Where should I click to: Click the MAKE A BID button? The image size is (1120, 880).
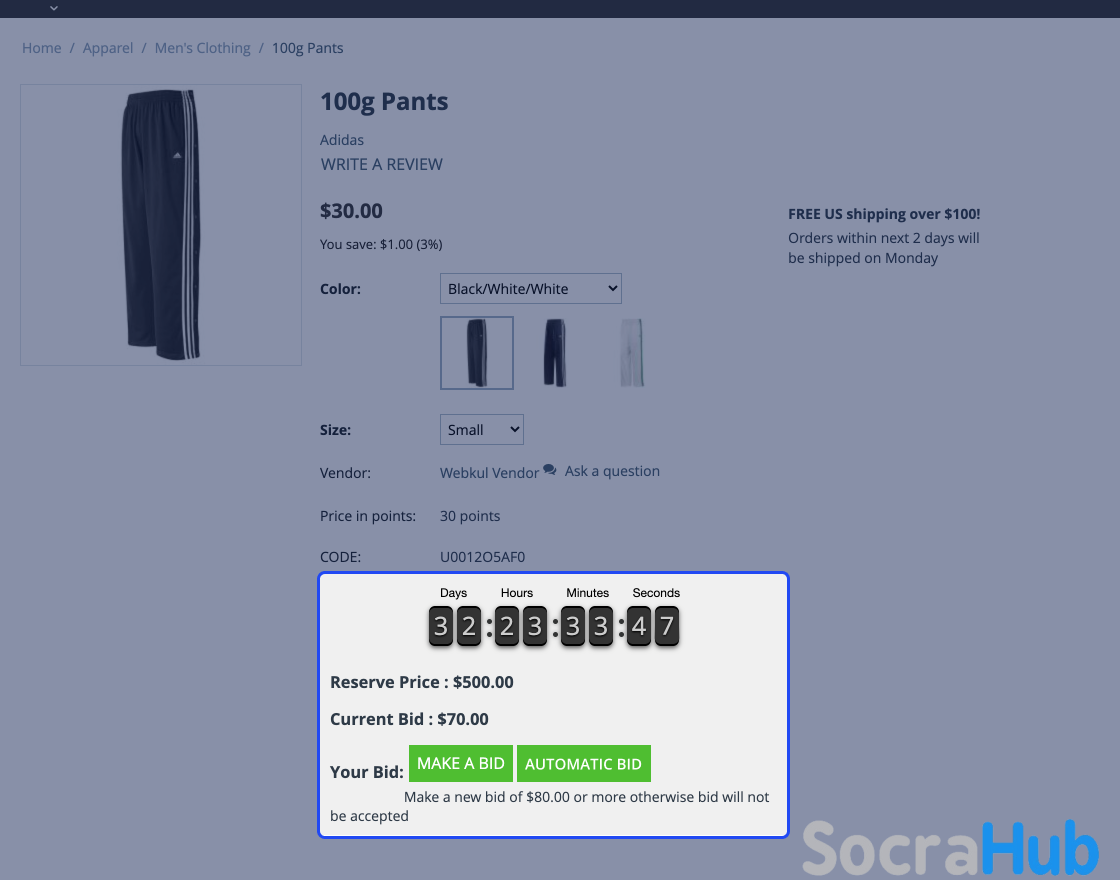click(461, 763)
